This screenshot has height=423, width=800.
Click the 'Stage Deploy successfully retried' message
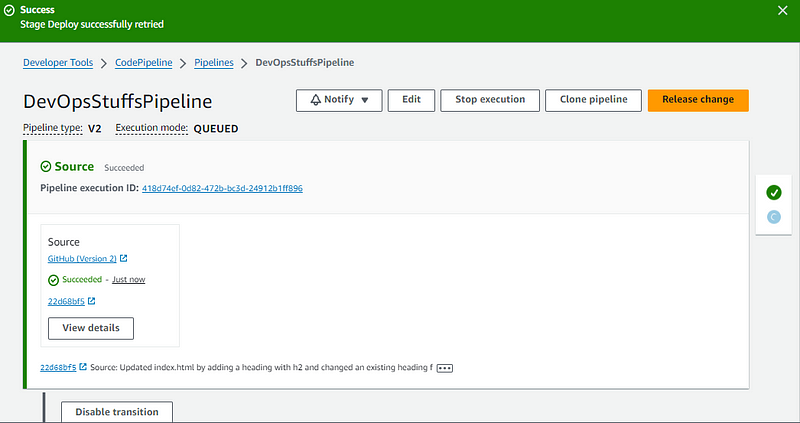point(92,24)
